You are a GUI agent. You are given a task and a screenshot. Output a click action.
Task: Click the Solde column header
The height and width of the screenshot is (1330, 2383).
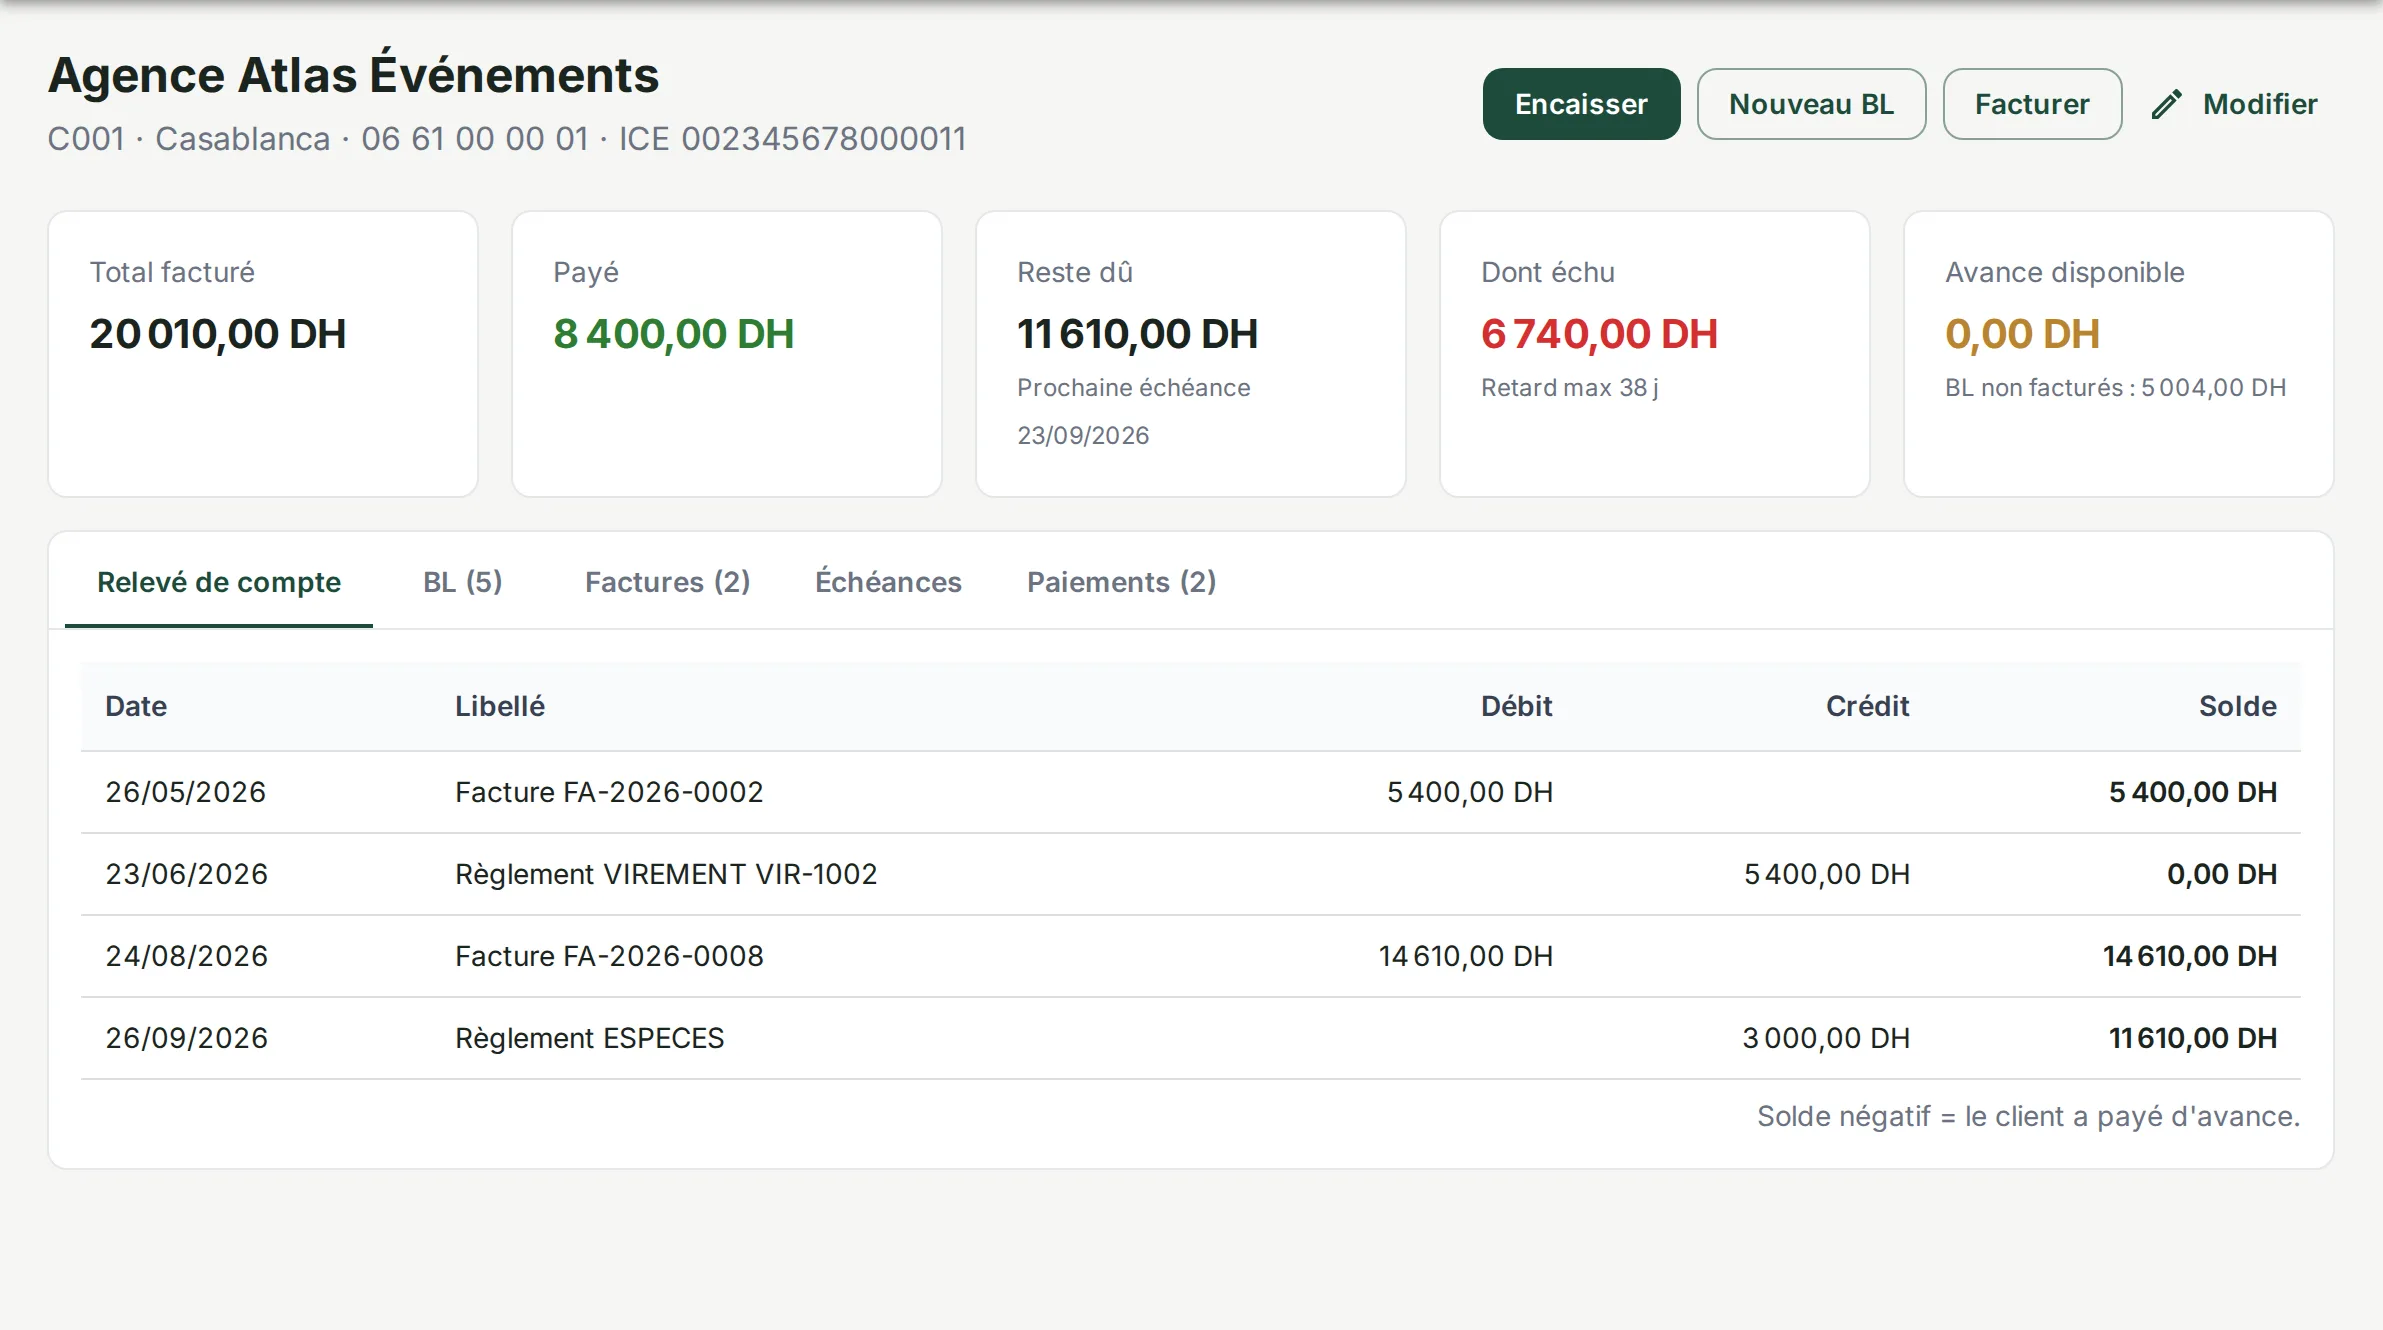[2237, 706]
